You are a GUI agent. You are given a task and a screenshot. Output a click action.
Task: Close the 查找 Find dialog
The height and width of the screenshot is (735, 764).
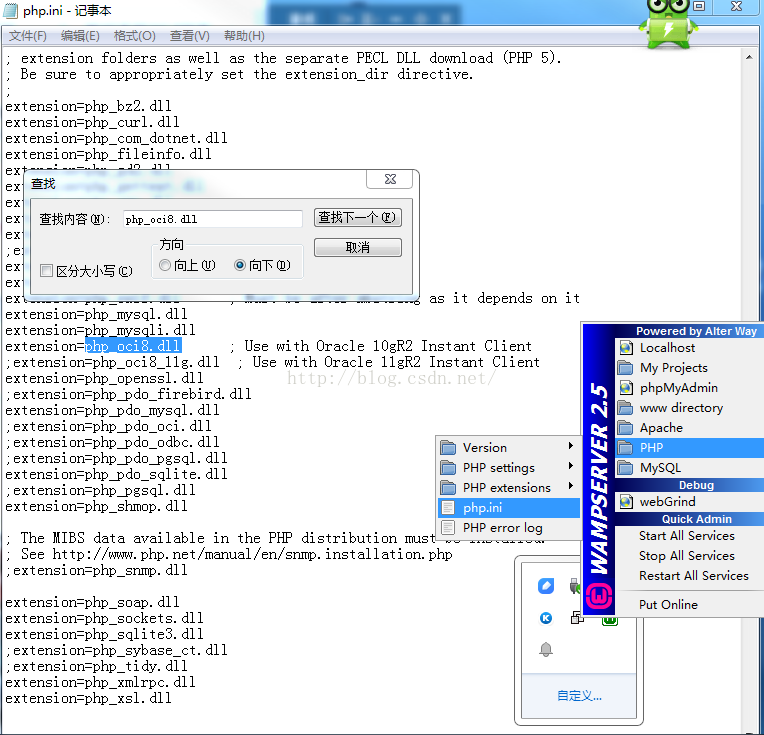click(x=390, y=179)
